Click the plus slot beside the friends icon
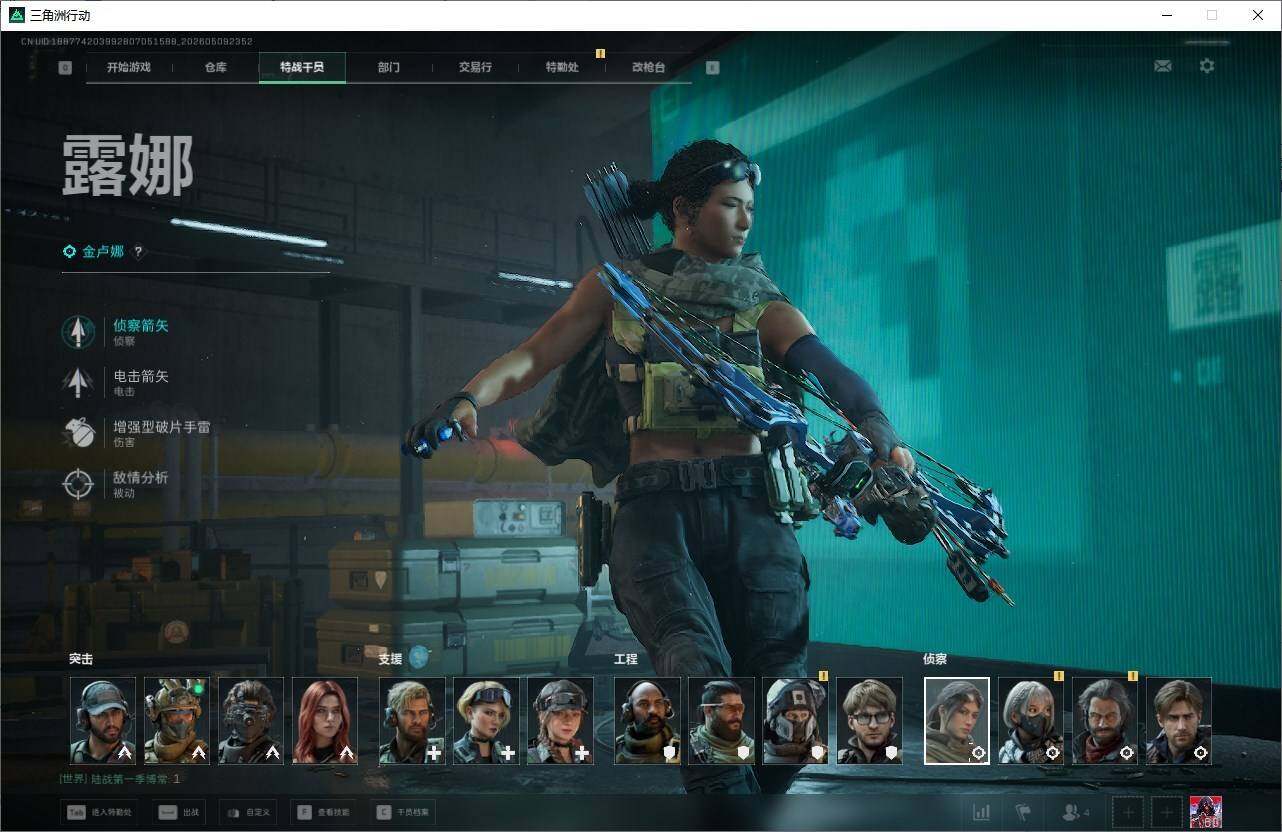 coord(1128,813)
